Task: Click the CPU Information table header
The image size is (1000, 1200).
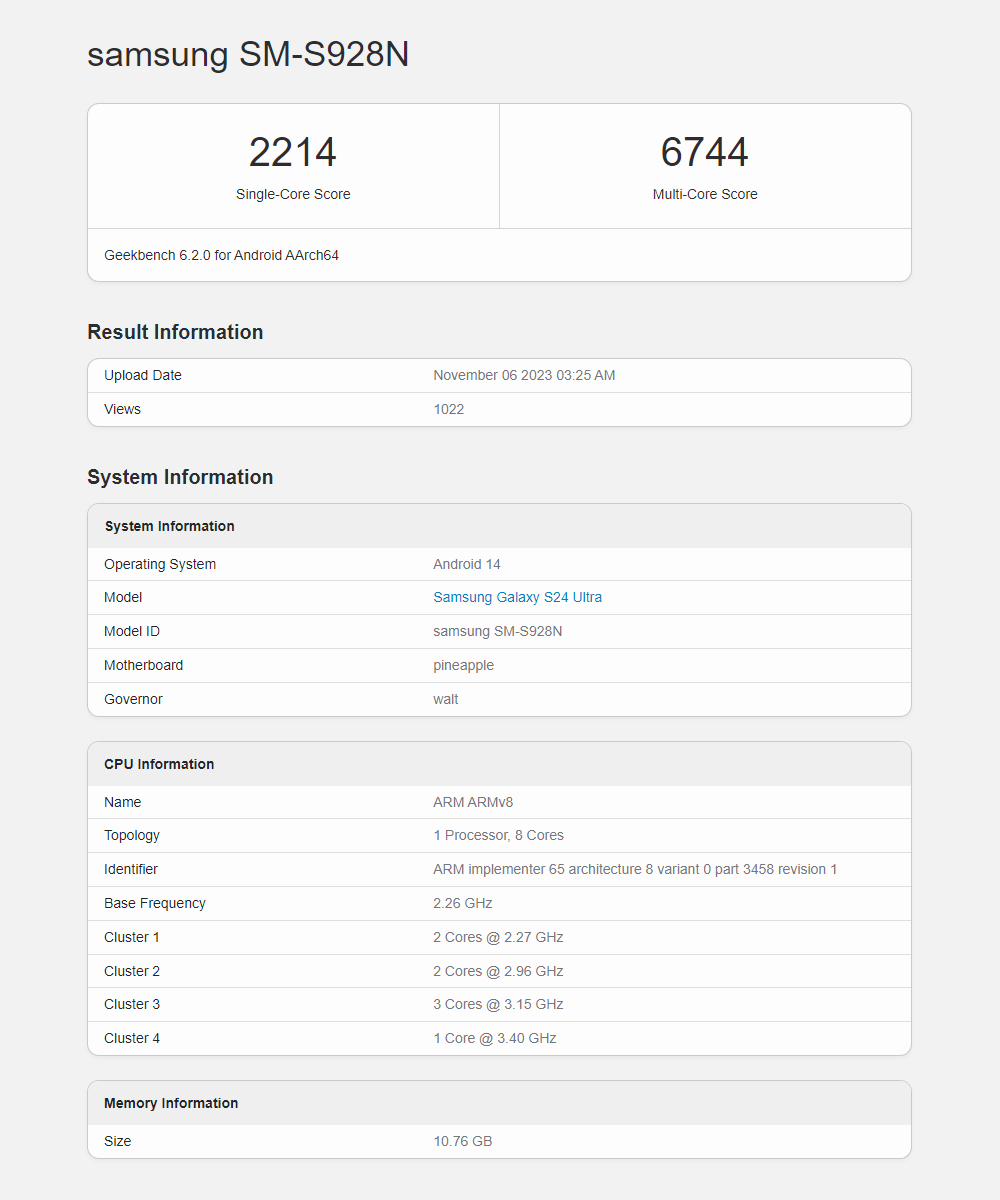Action: pos(159,764)
